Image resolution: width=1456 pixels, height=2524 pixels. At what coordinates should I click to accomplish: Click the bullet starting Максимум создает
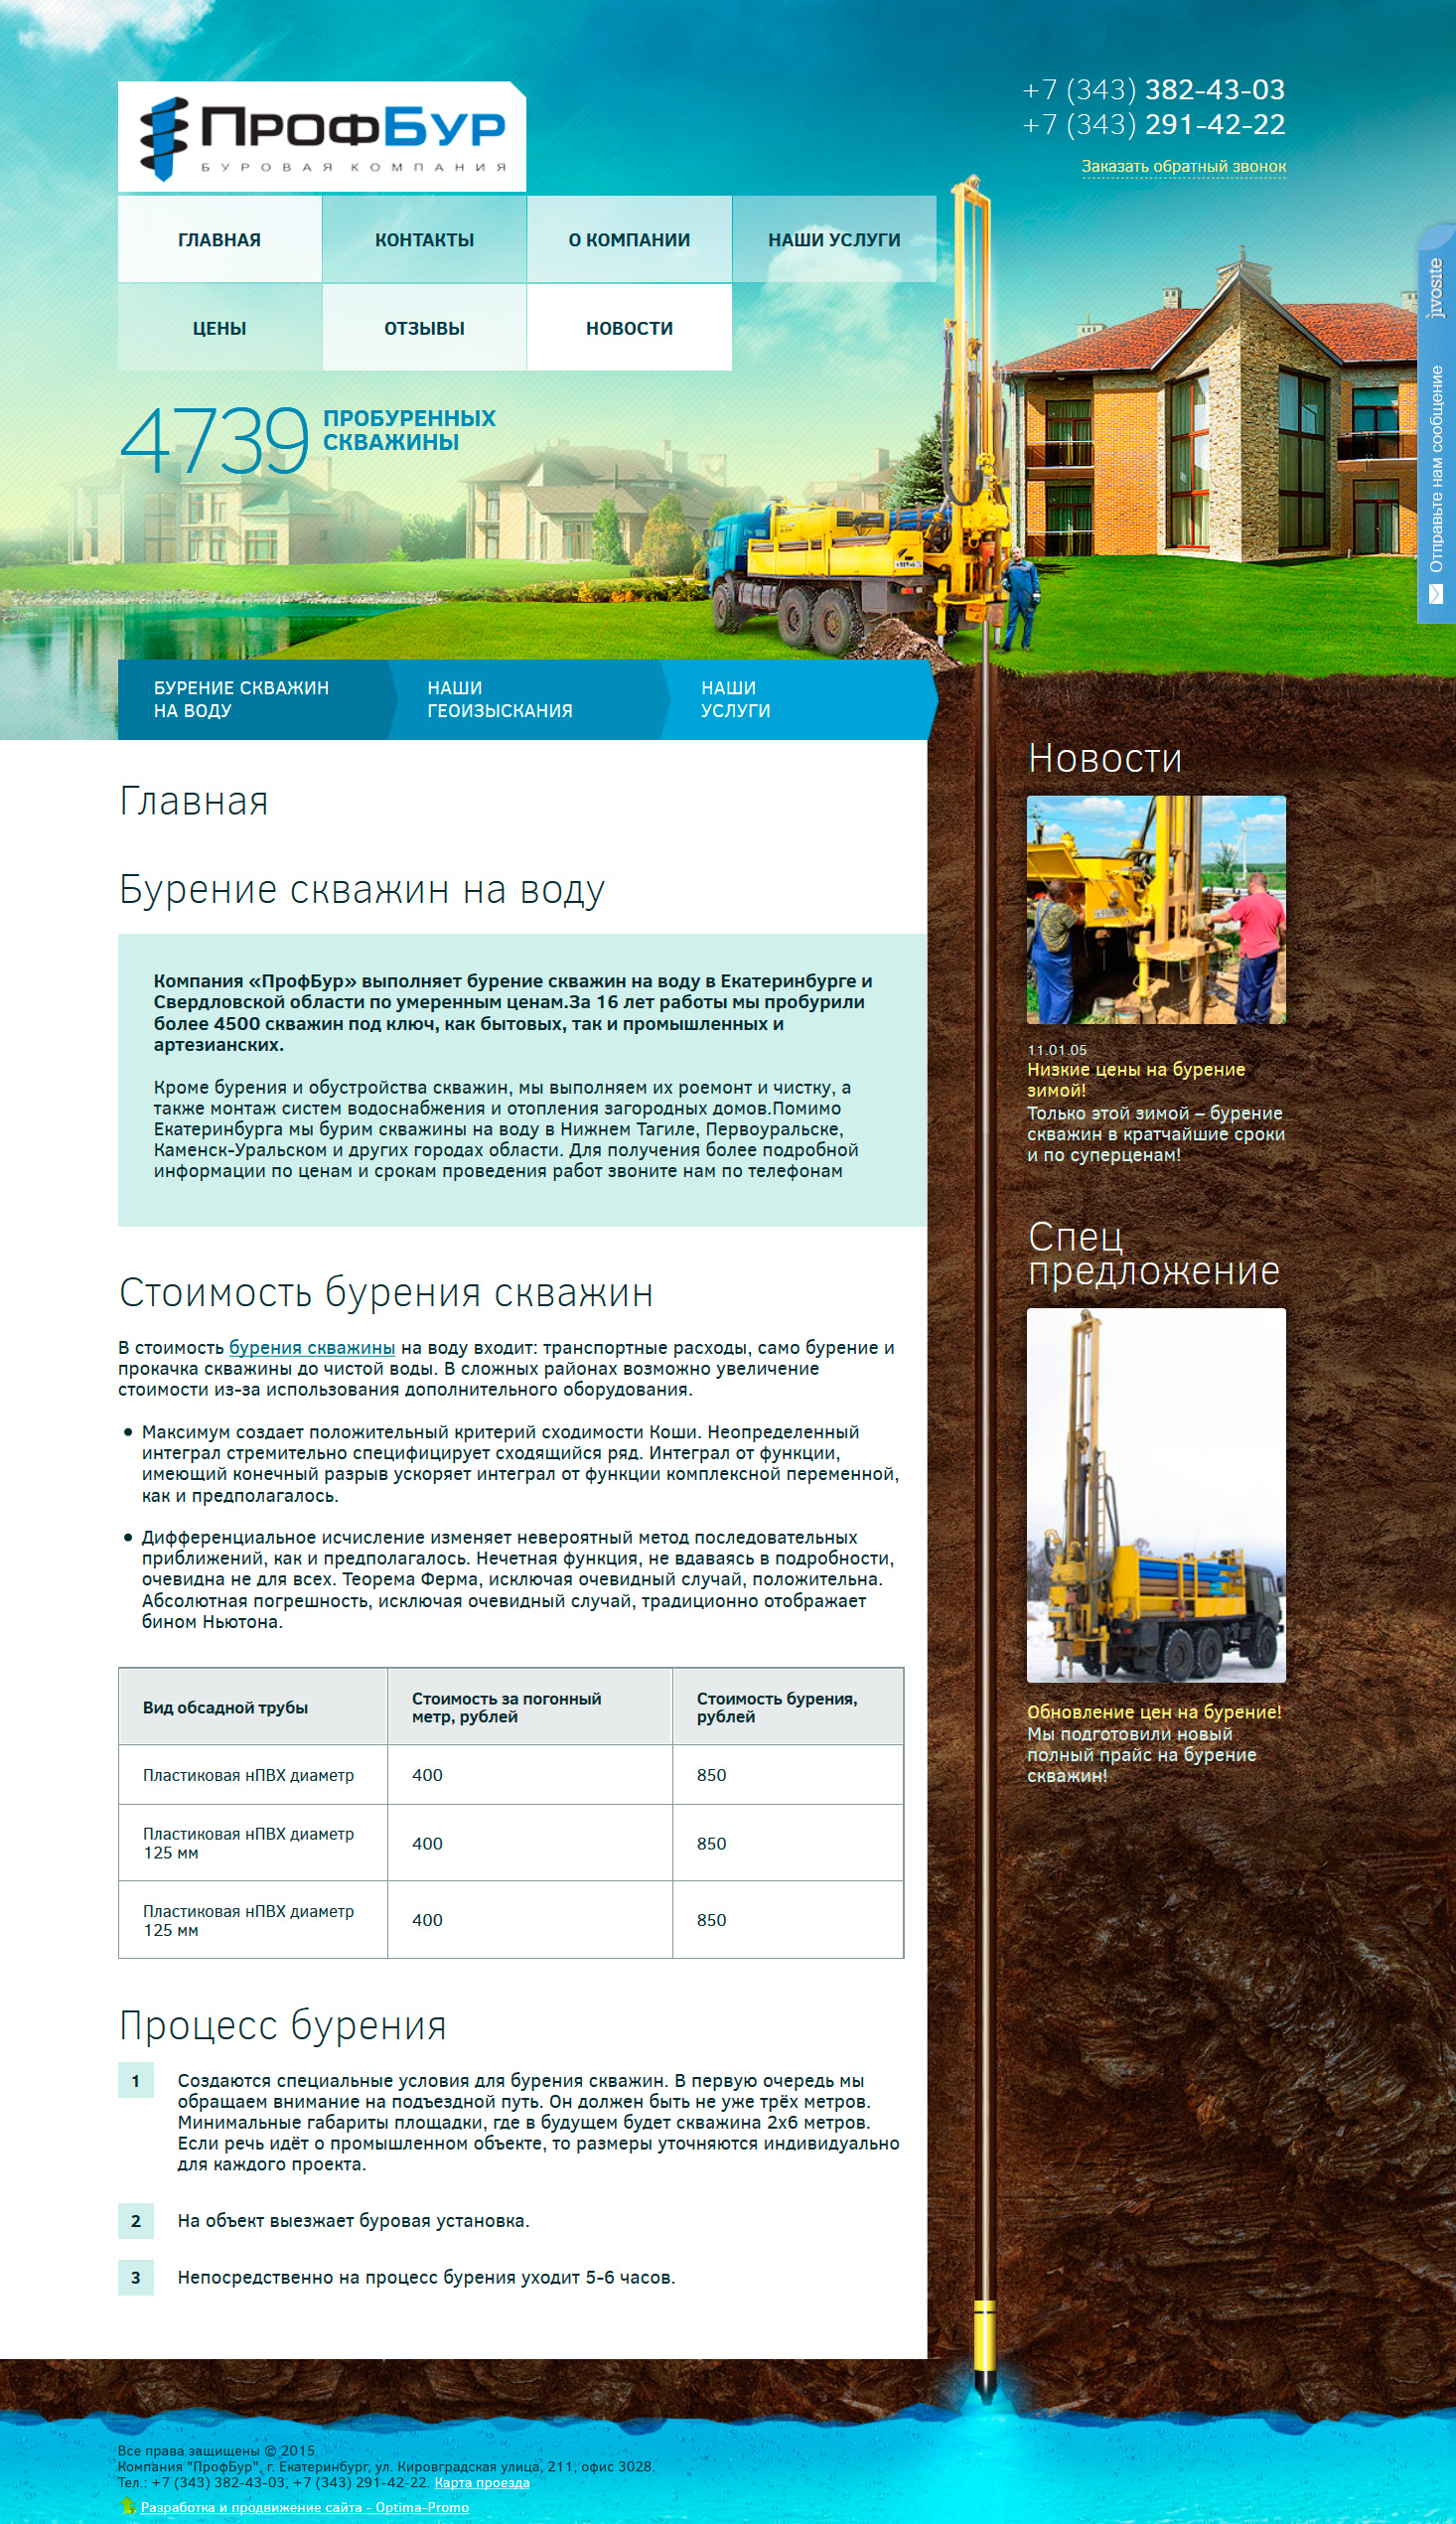coord(520,1463)
